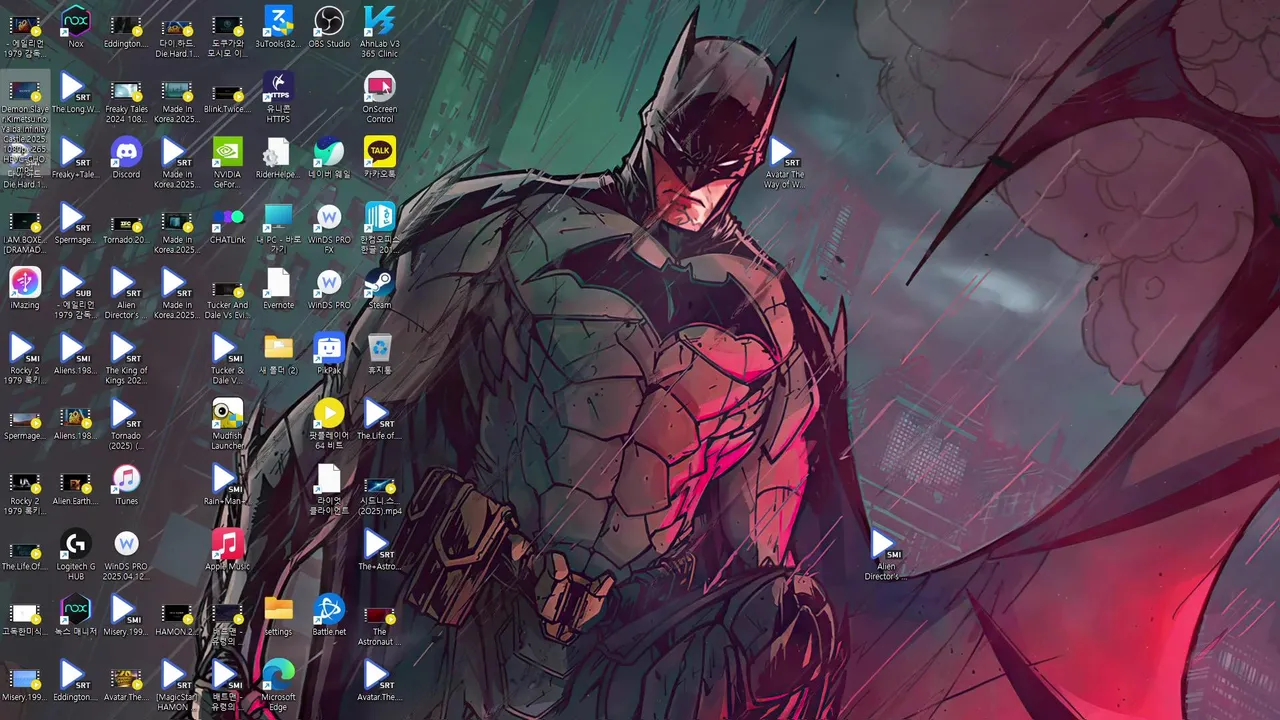Select Avatar The Way of W SRT file
This screenshot has width=1280, height=720.
(x=784, y=162)
